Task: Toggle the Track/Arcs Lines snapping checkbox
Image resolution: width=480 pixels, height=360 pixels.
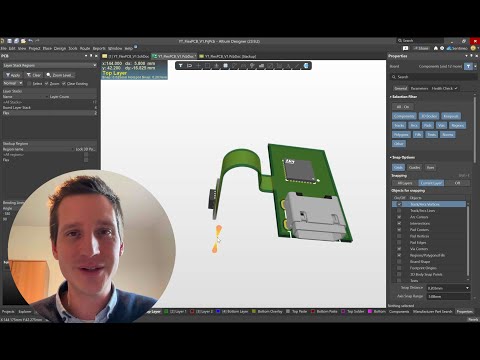Action: tap(399, 211)
